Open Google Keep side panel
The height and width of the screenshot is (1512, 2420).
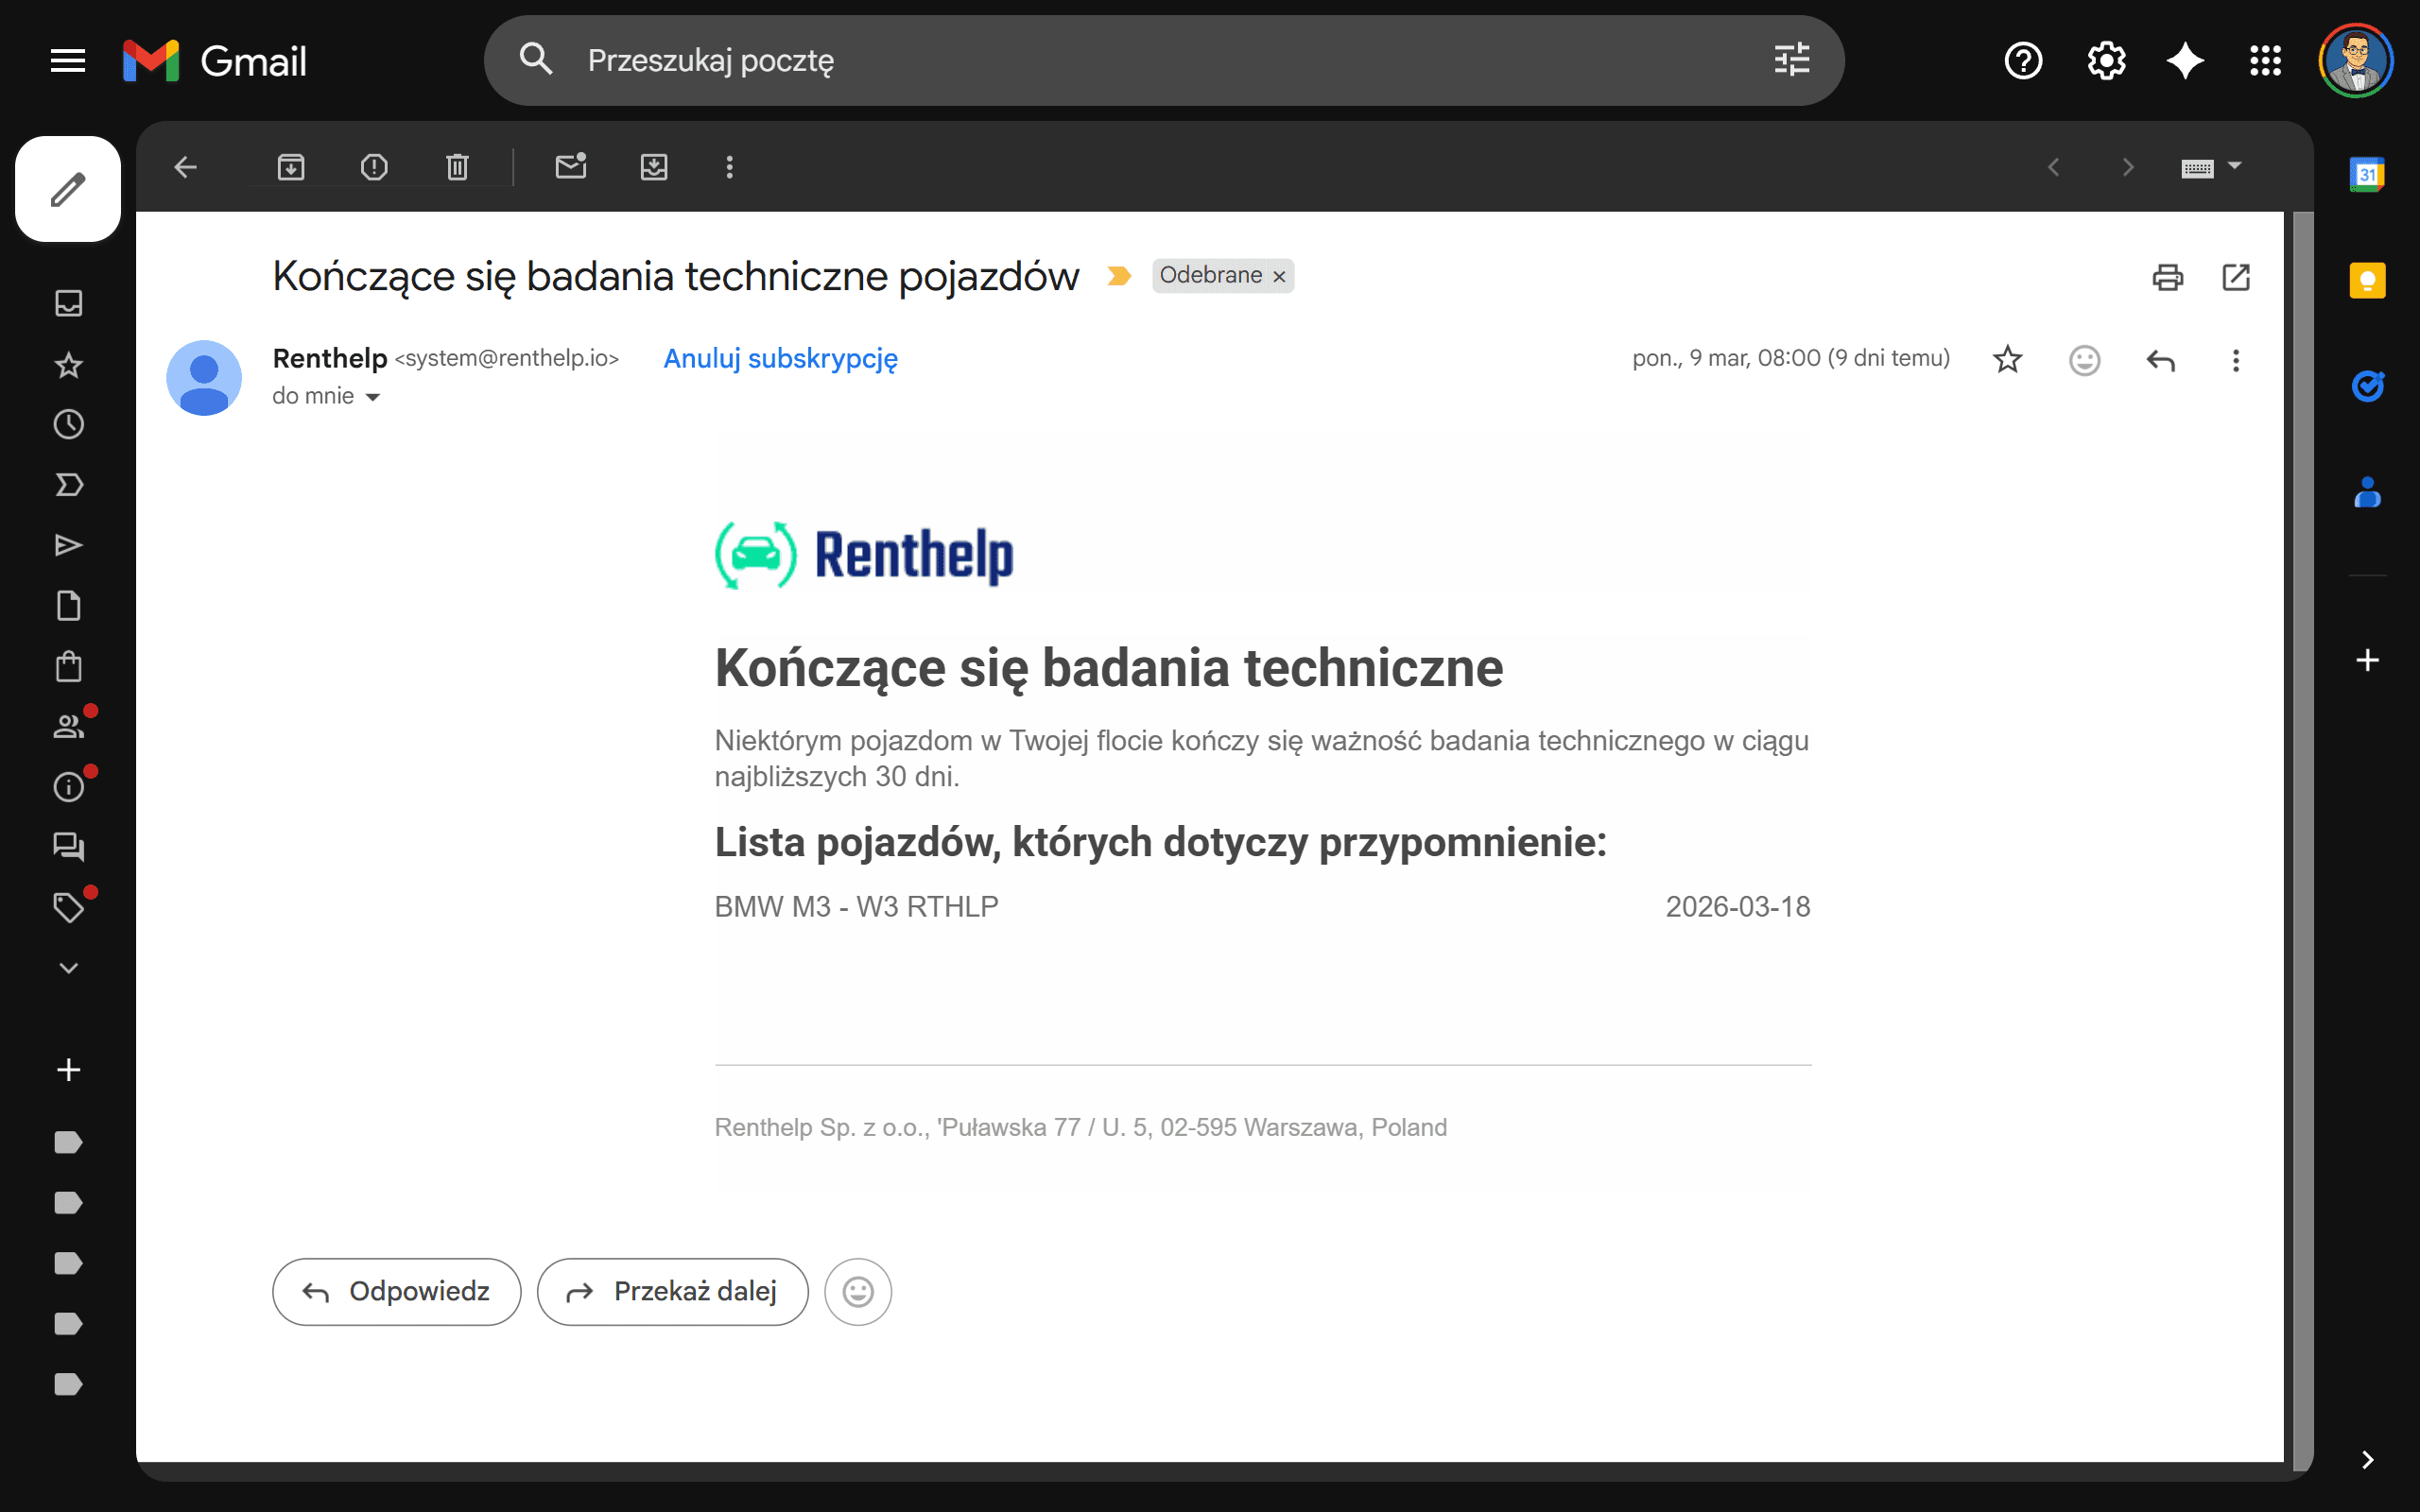coord(2367,281)
